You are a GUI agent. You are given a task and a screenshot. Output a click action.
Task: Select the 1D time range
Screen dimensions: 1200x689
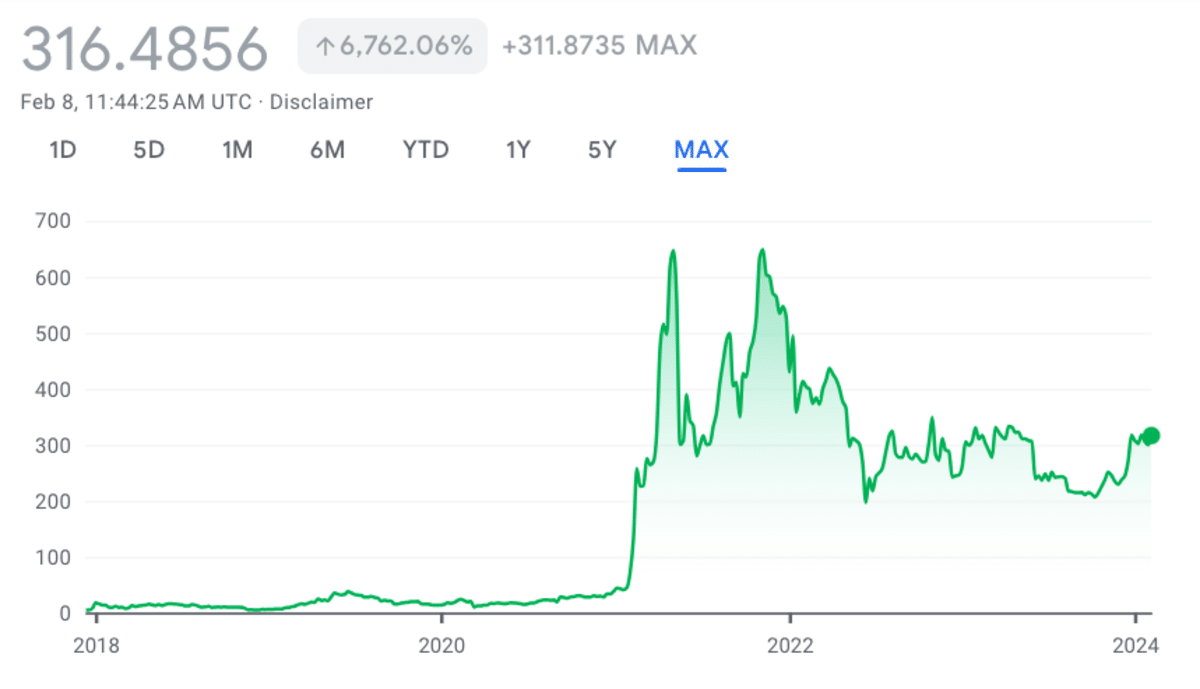coord(61,150)
